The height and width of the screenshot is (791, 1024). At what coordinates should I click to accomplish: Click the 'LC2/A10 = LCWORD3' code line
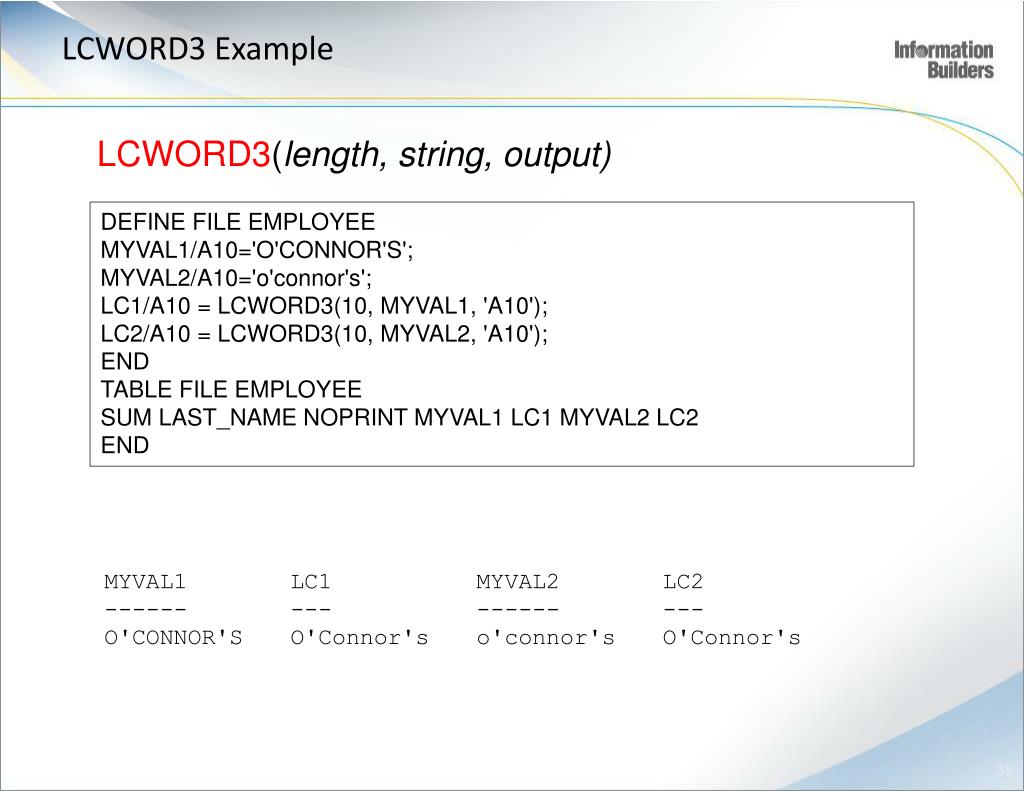[324, 334]
